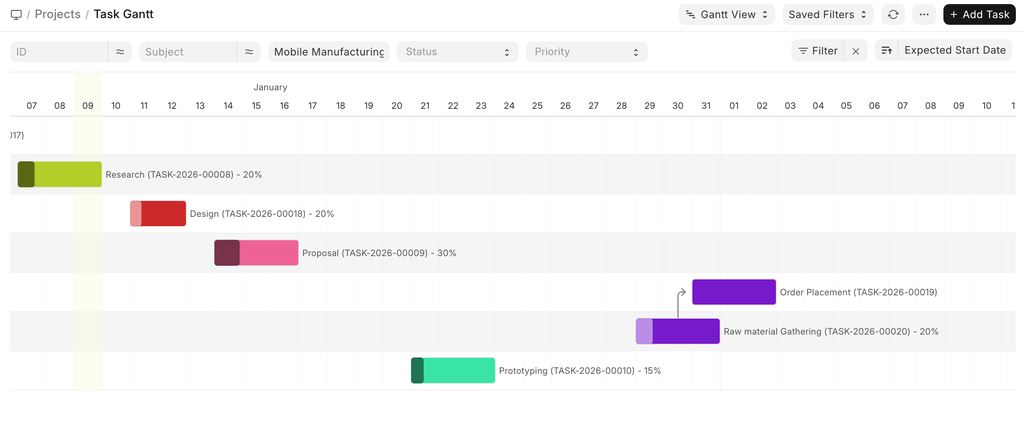Click the dependency arrow to Order Placement
Screen dimensions: 1024x443
tap(679, 301)
